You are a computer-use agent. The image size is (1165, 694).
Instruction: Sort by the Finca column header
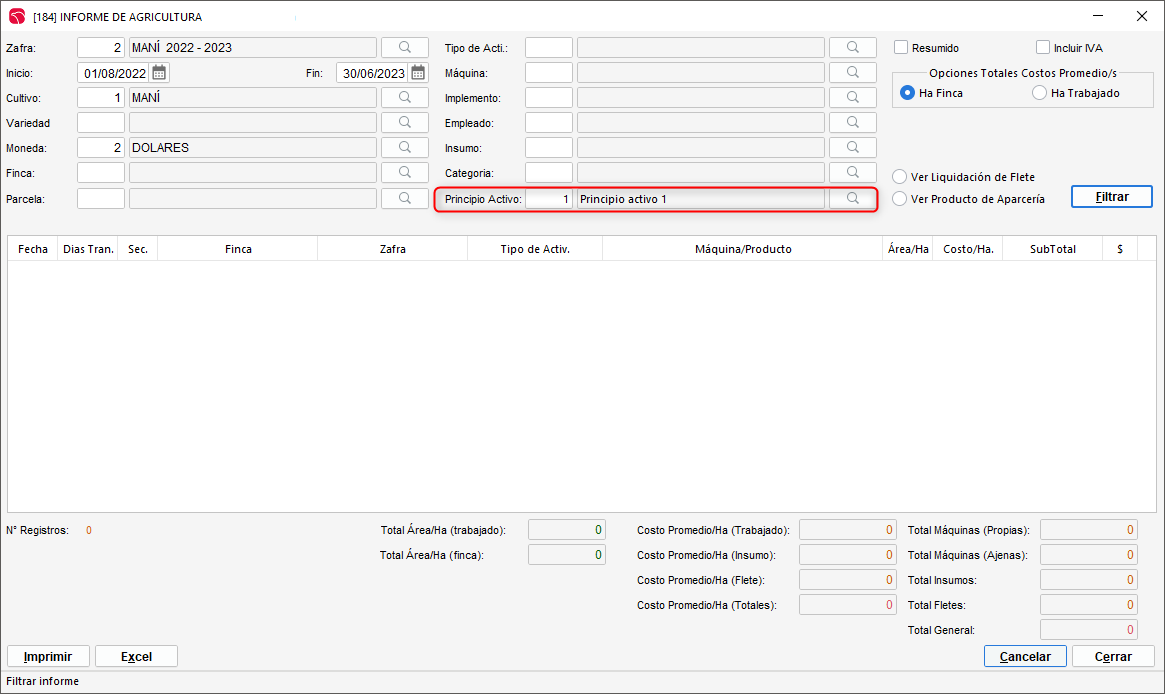[238, 249]
